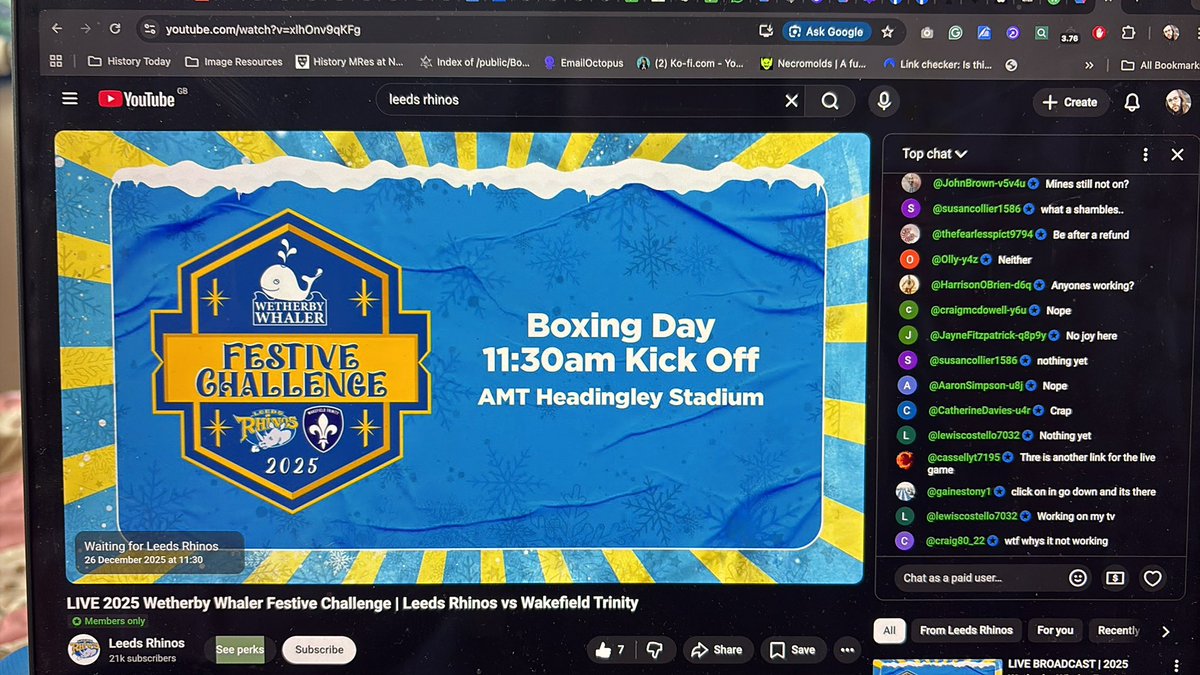
Task: Dislike the video with thumbs down
Action: pos(655,650)
